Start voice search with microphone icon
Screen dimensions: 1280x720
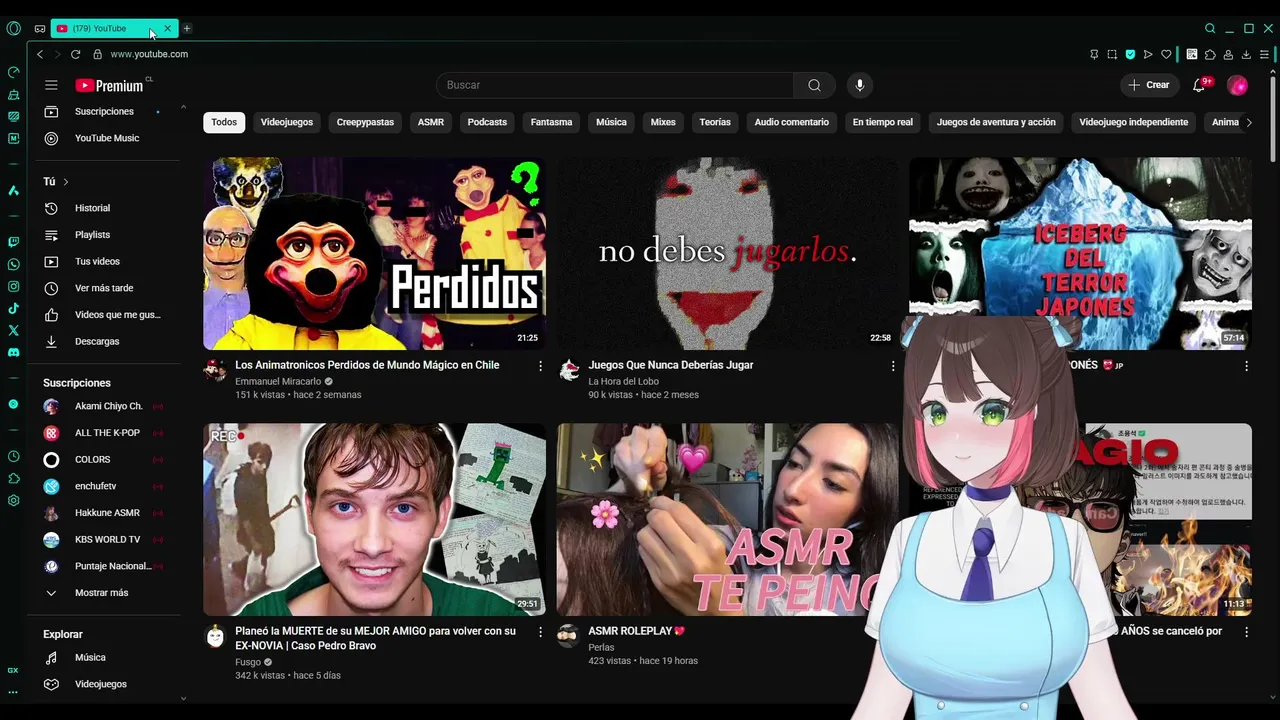[x=859, y=85]
